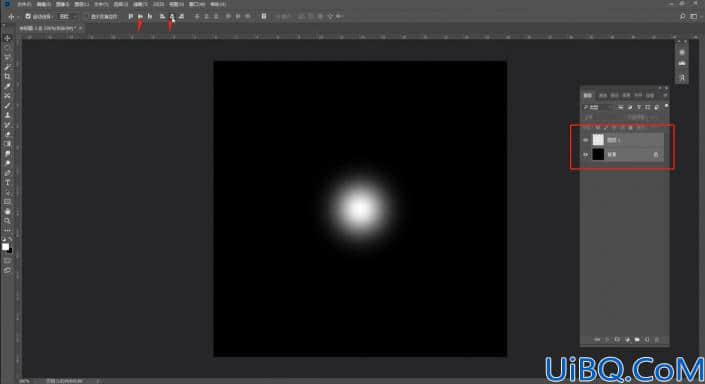Select the Path Selection tool
This screenshot has width=705, height=384.
(7, 192)
